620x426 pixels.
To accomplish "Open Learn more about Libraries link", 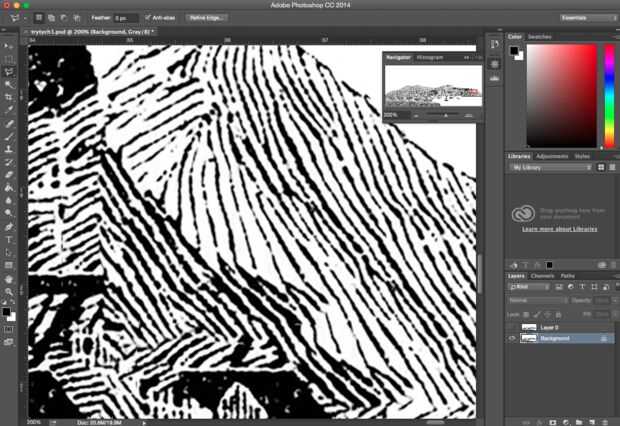I will pos(560,229).
